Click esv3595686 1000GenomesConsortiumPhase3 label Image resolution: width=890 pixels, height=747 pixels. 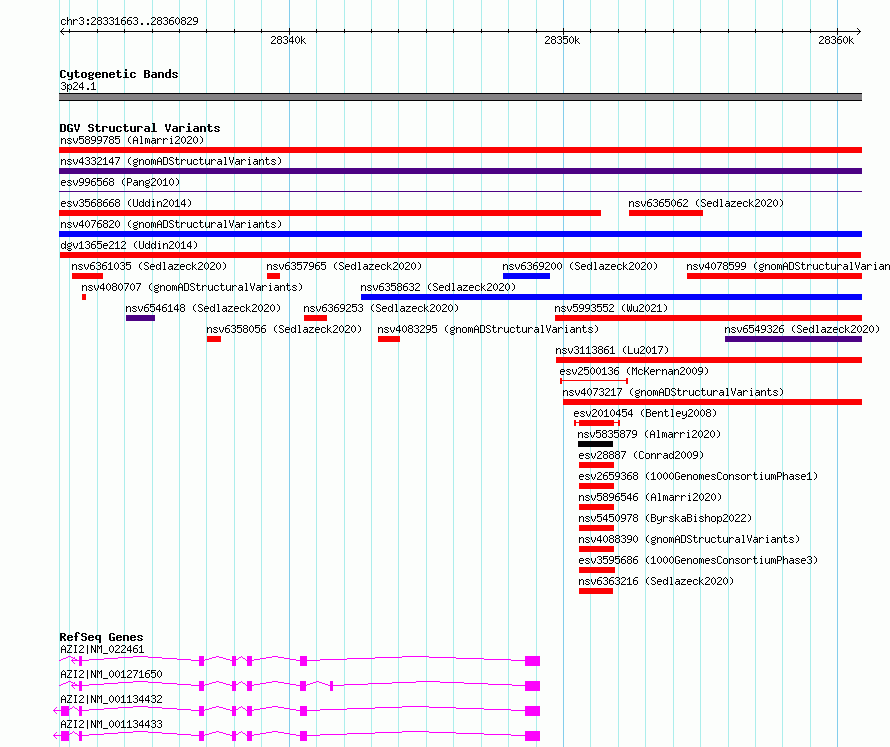698,560
